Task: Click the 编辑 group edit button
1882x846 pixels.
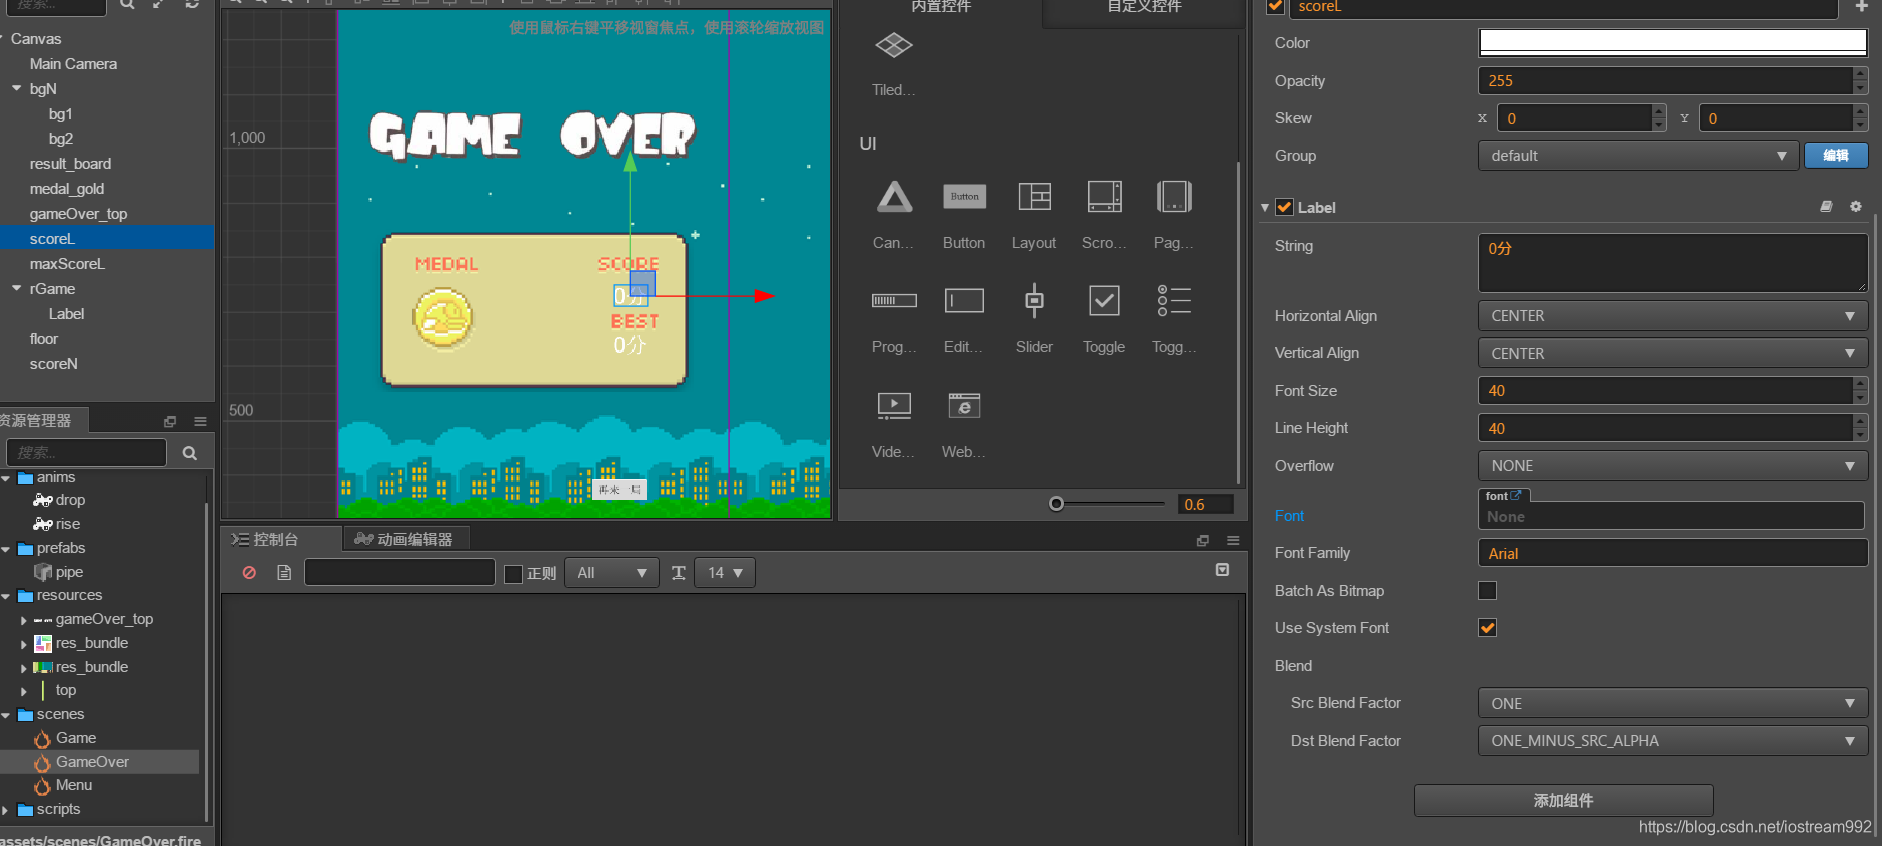Action: pos(1836,155)
